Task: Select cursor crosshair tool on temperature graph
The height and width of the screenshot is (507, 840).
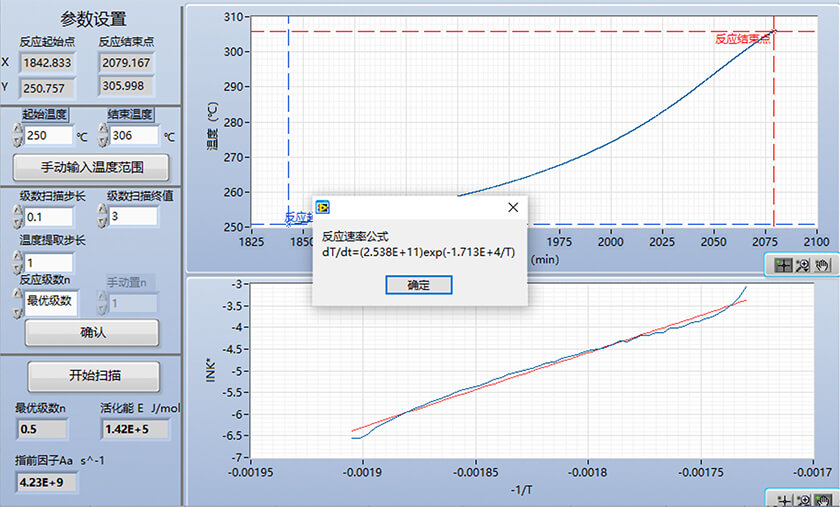Action: pyautogui.click(x=784, y=265)
